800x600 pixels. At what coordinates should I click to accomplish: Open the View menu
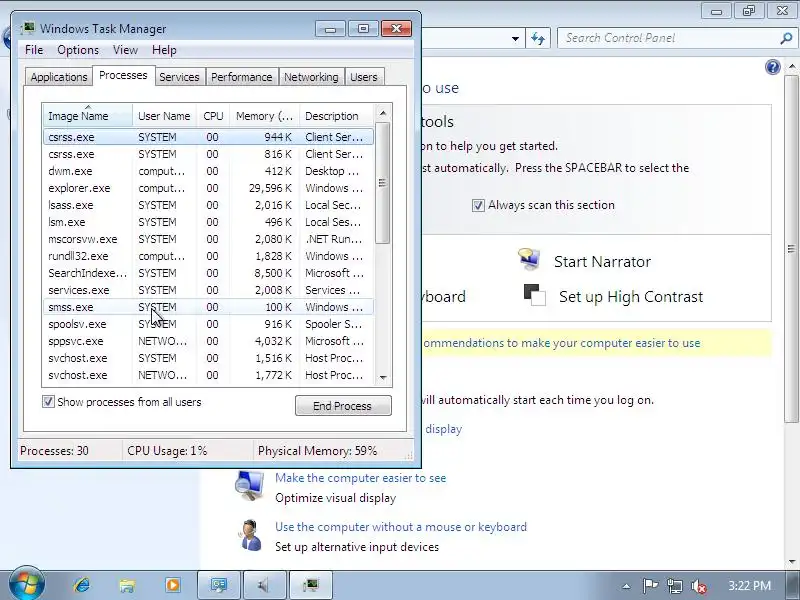coord(126,50)
